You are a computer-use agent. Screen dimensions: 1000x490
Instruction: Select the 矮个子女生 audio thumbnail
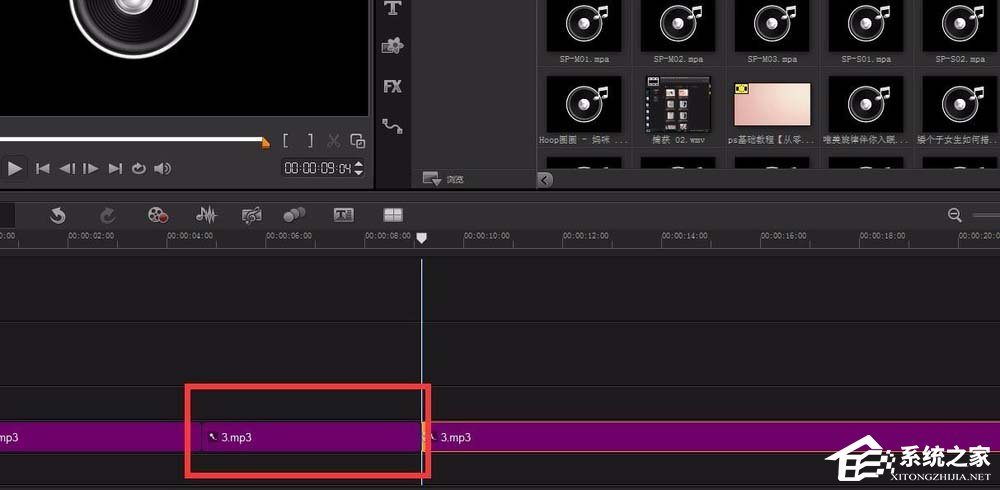point(960,104)
